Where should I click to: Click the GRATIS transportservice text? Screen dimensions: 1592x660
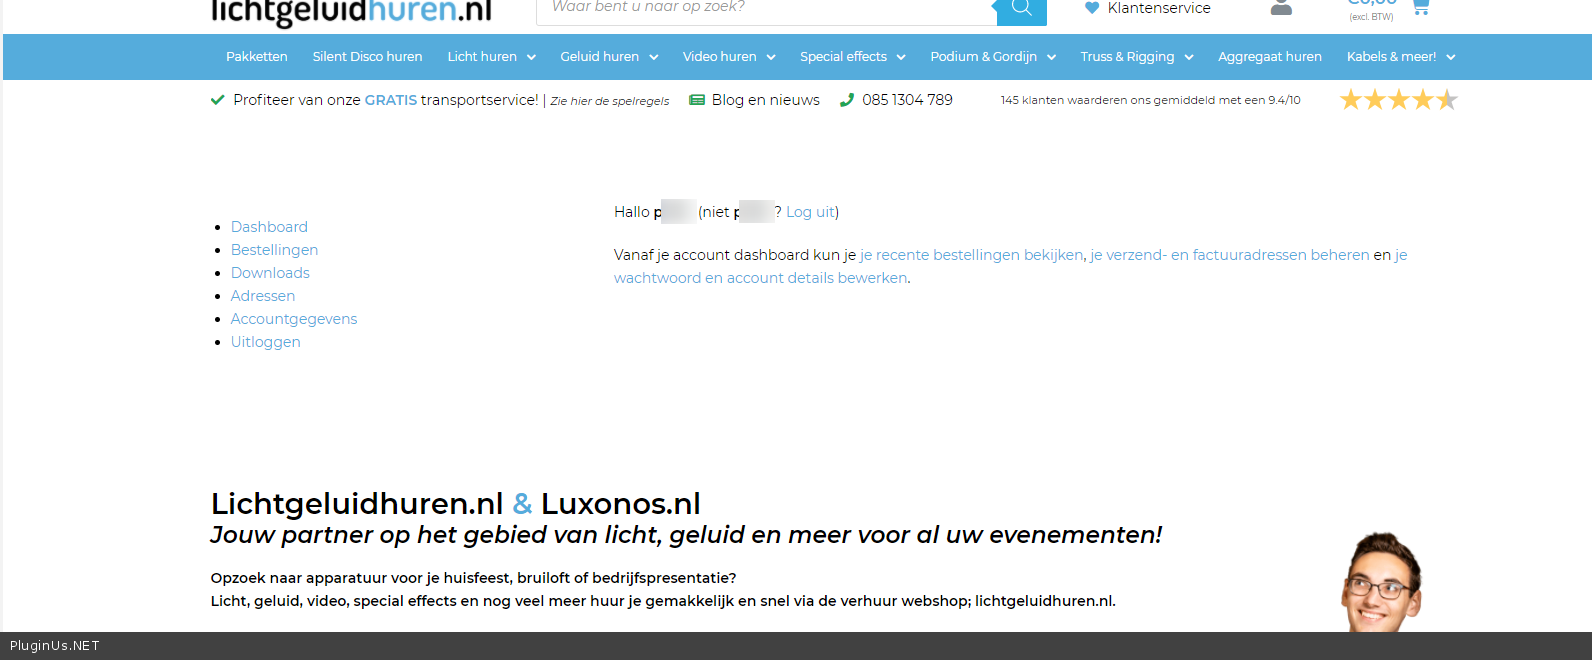pyautogui.click(x=451, y=100)
